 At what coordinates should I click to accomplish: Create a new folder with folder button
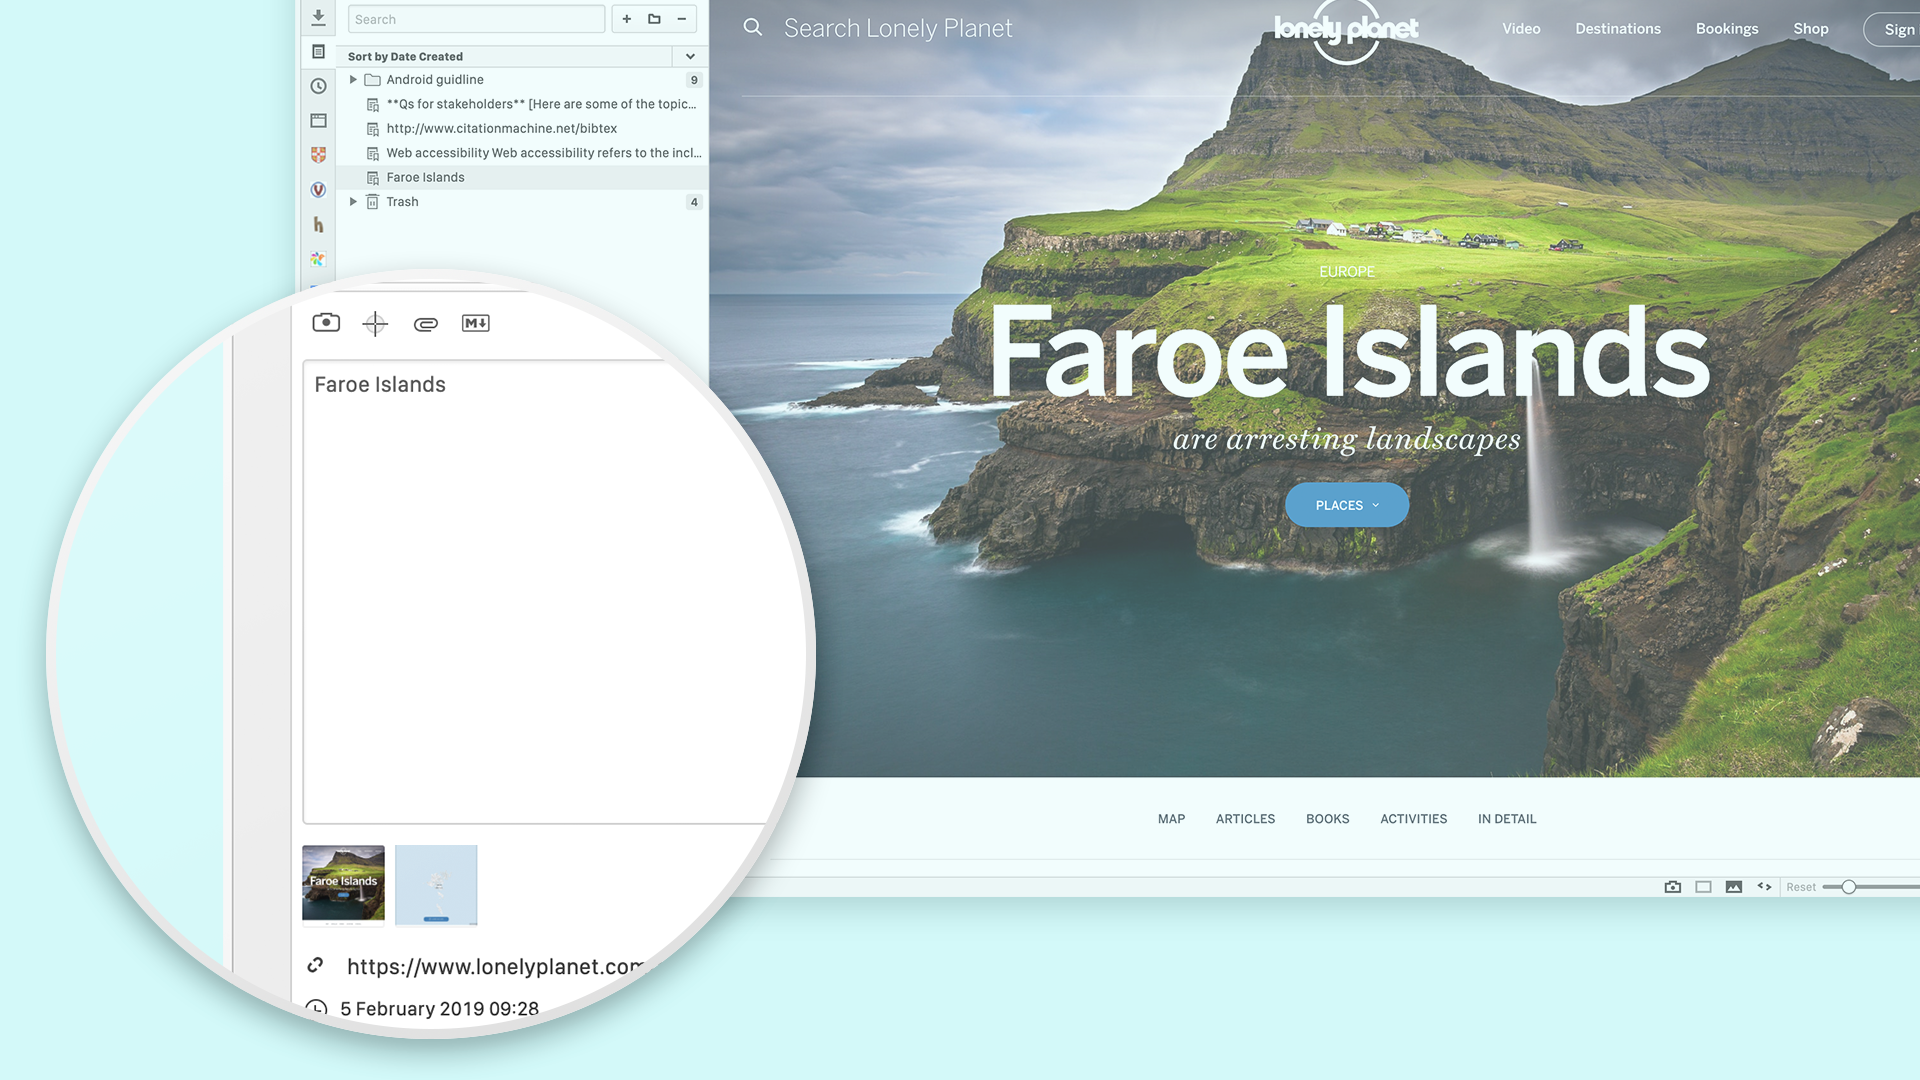pyautogui.click(x=654, y=19)
